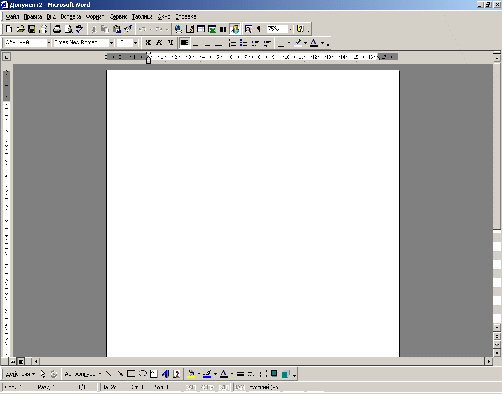Image resolution: width=503 pixels, height=395 pixels.
Task: Open the font size dropdown arrow
Action: (x=135, y=43)
